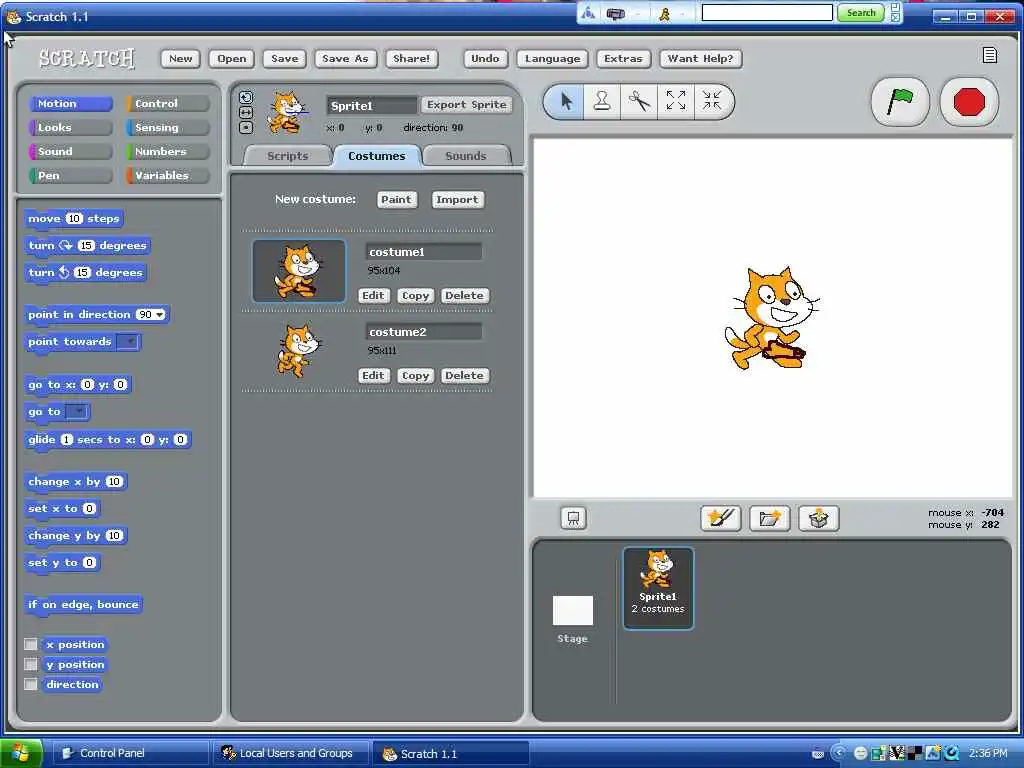Open the Extras button
This screenshot has width=1024, height=768.
click(623, 59)
